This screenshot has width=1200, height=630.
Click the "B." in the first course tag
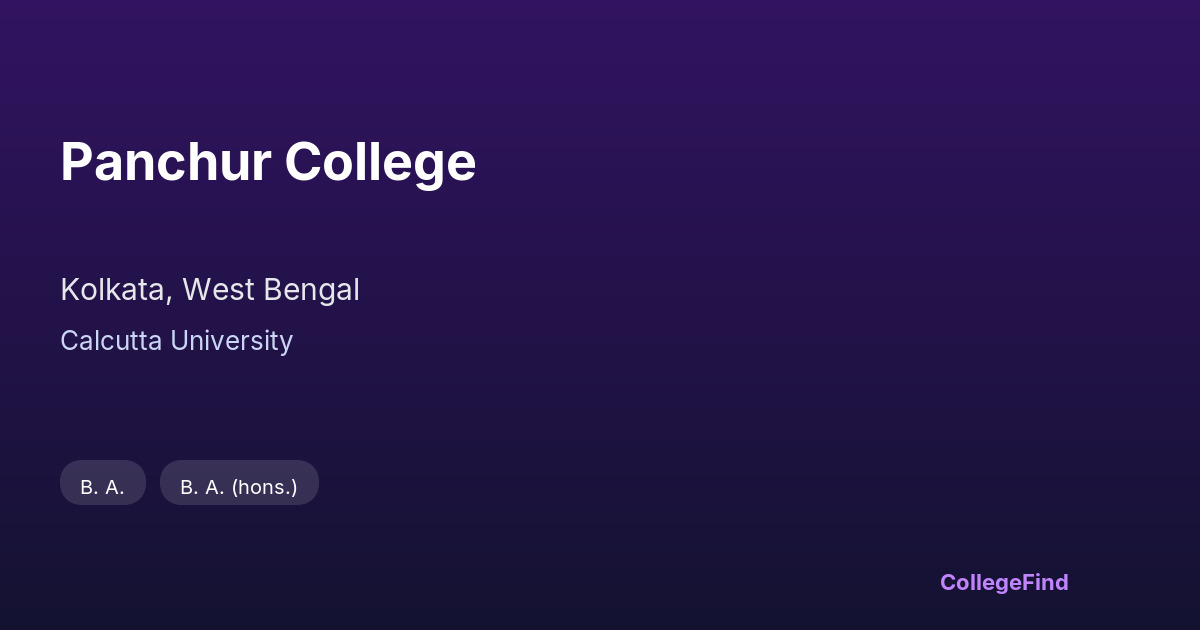(x=89, y=487)
